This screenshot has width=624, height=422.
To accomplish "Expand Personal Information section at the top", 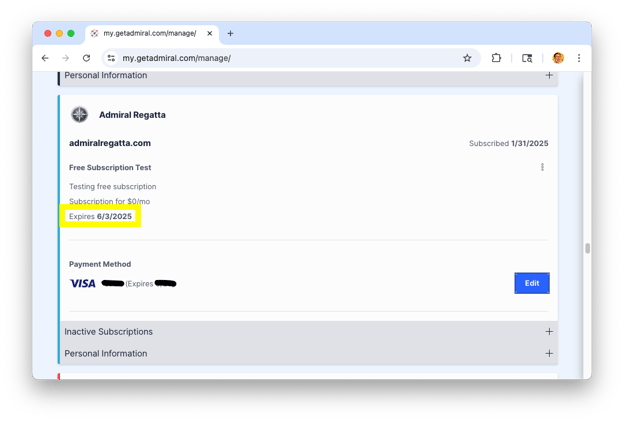I will coord(308,76).
